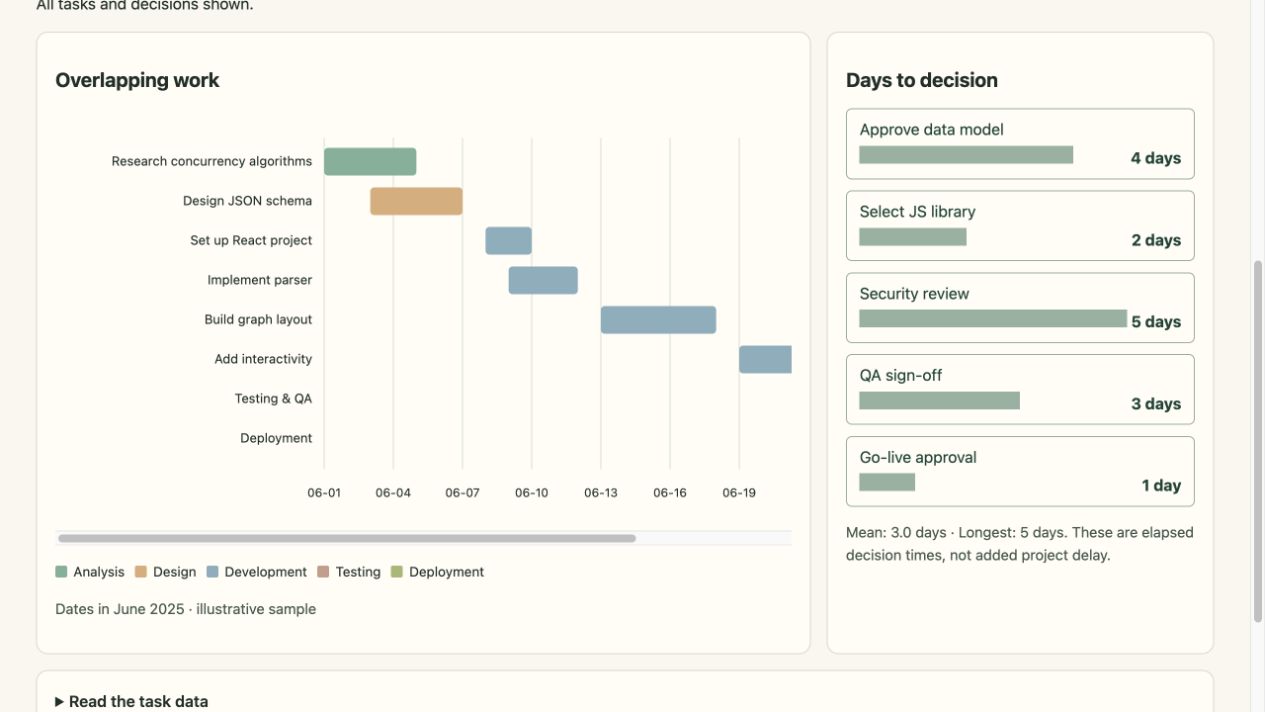Click the Add interactivity label

click(263, 359)
